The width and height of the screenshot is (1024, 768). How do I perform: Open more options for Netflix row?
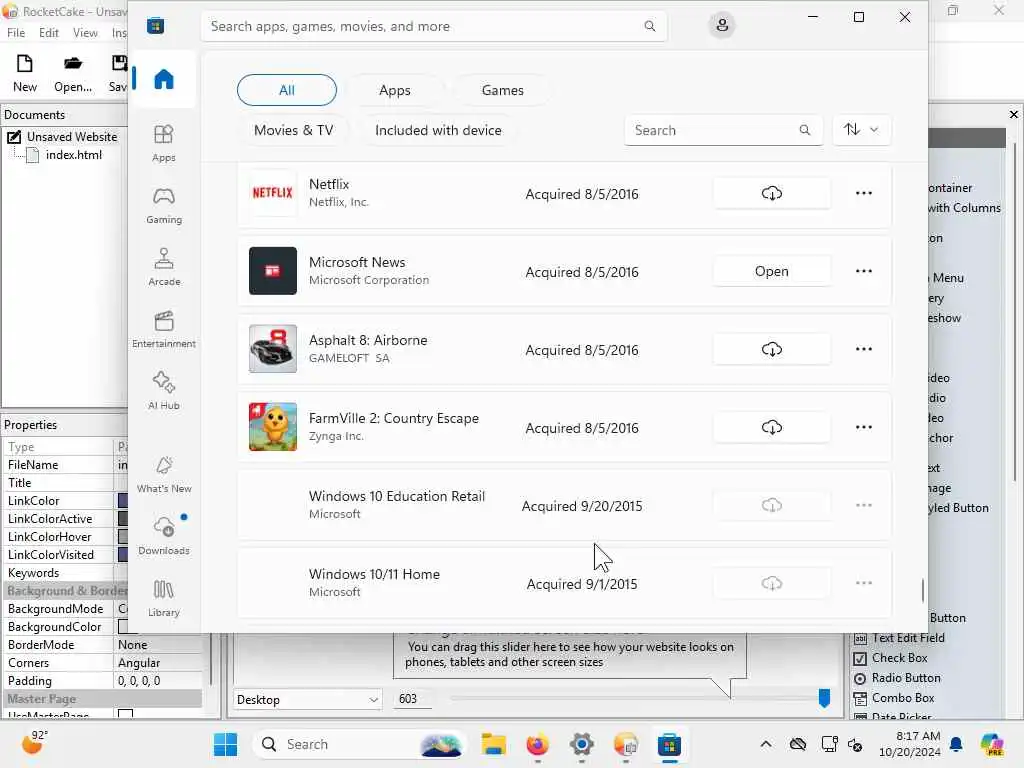click(x=863, y=193)
